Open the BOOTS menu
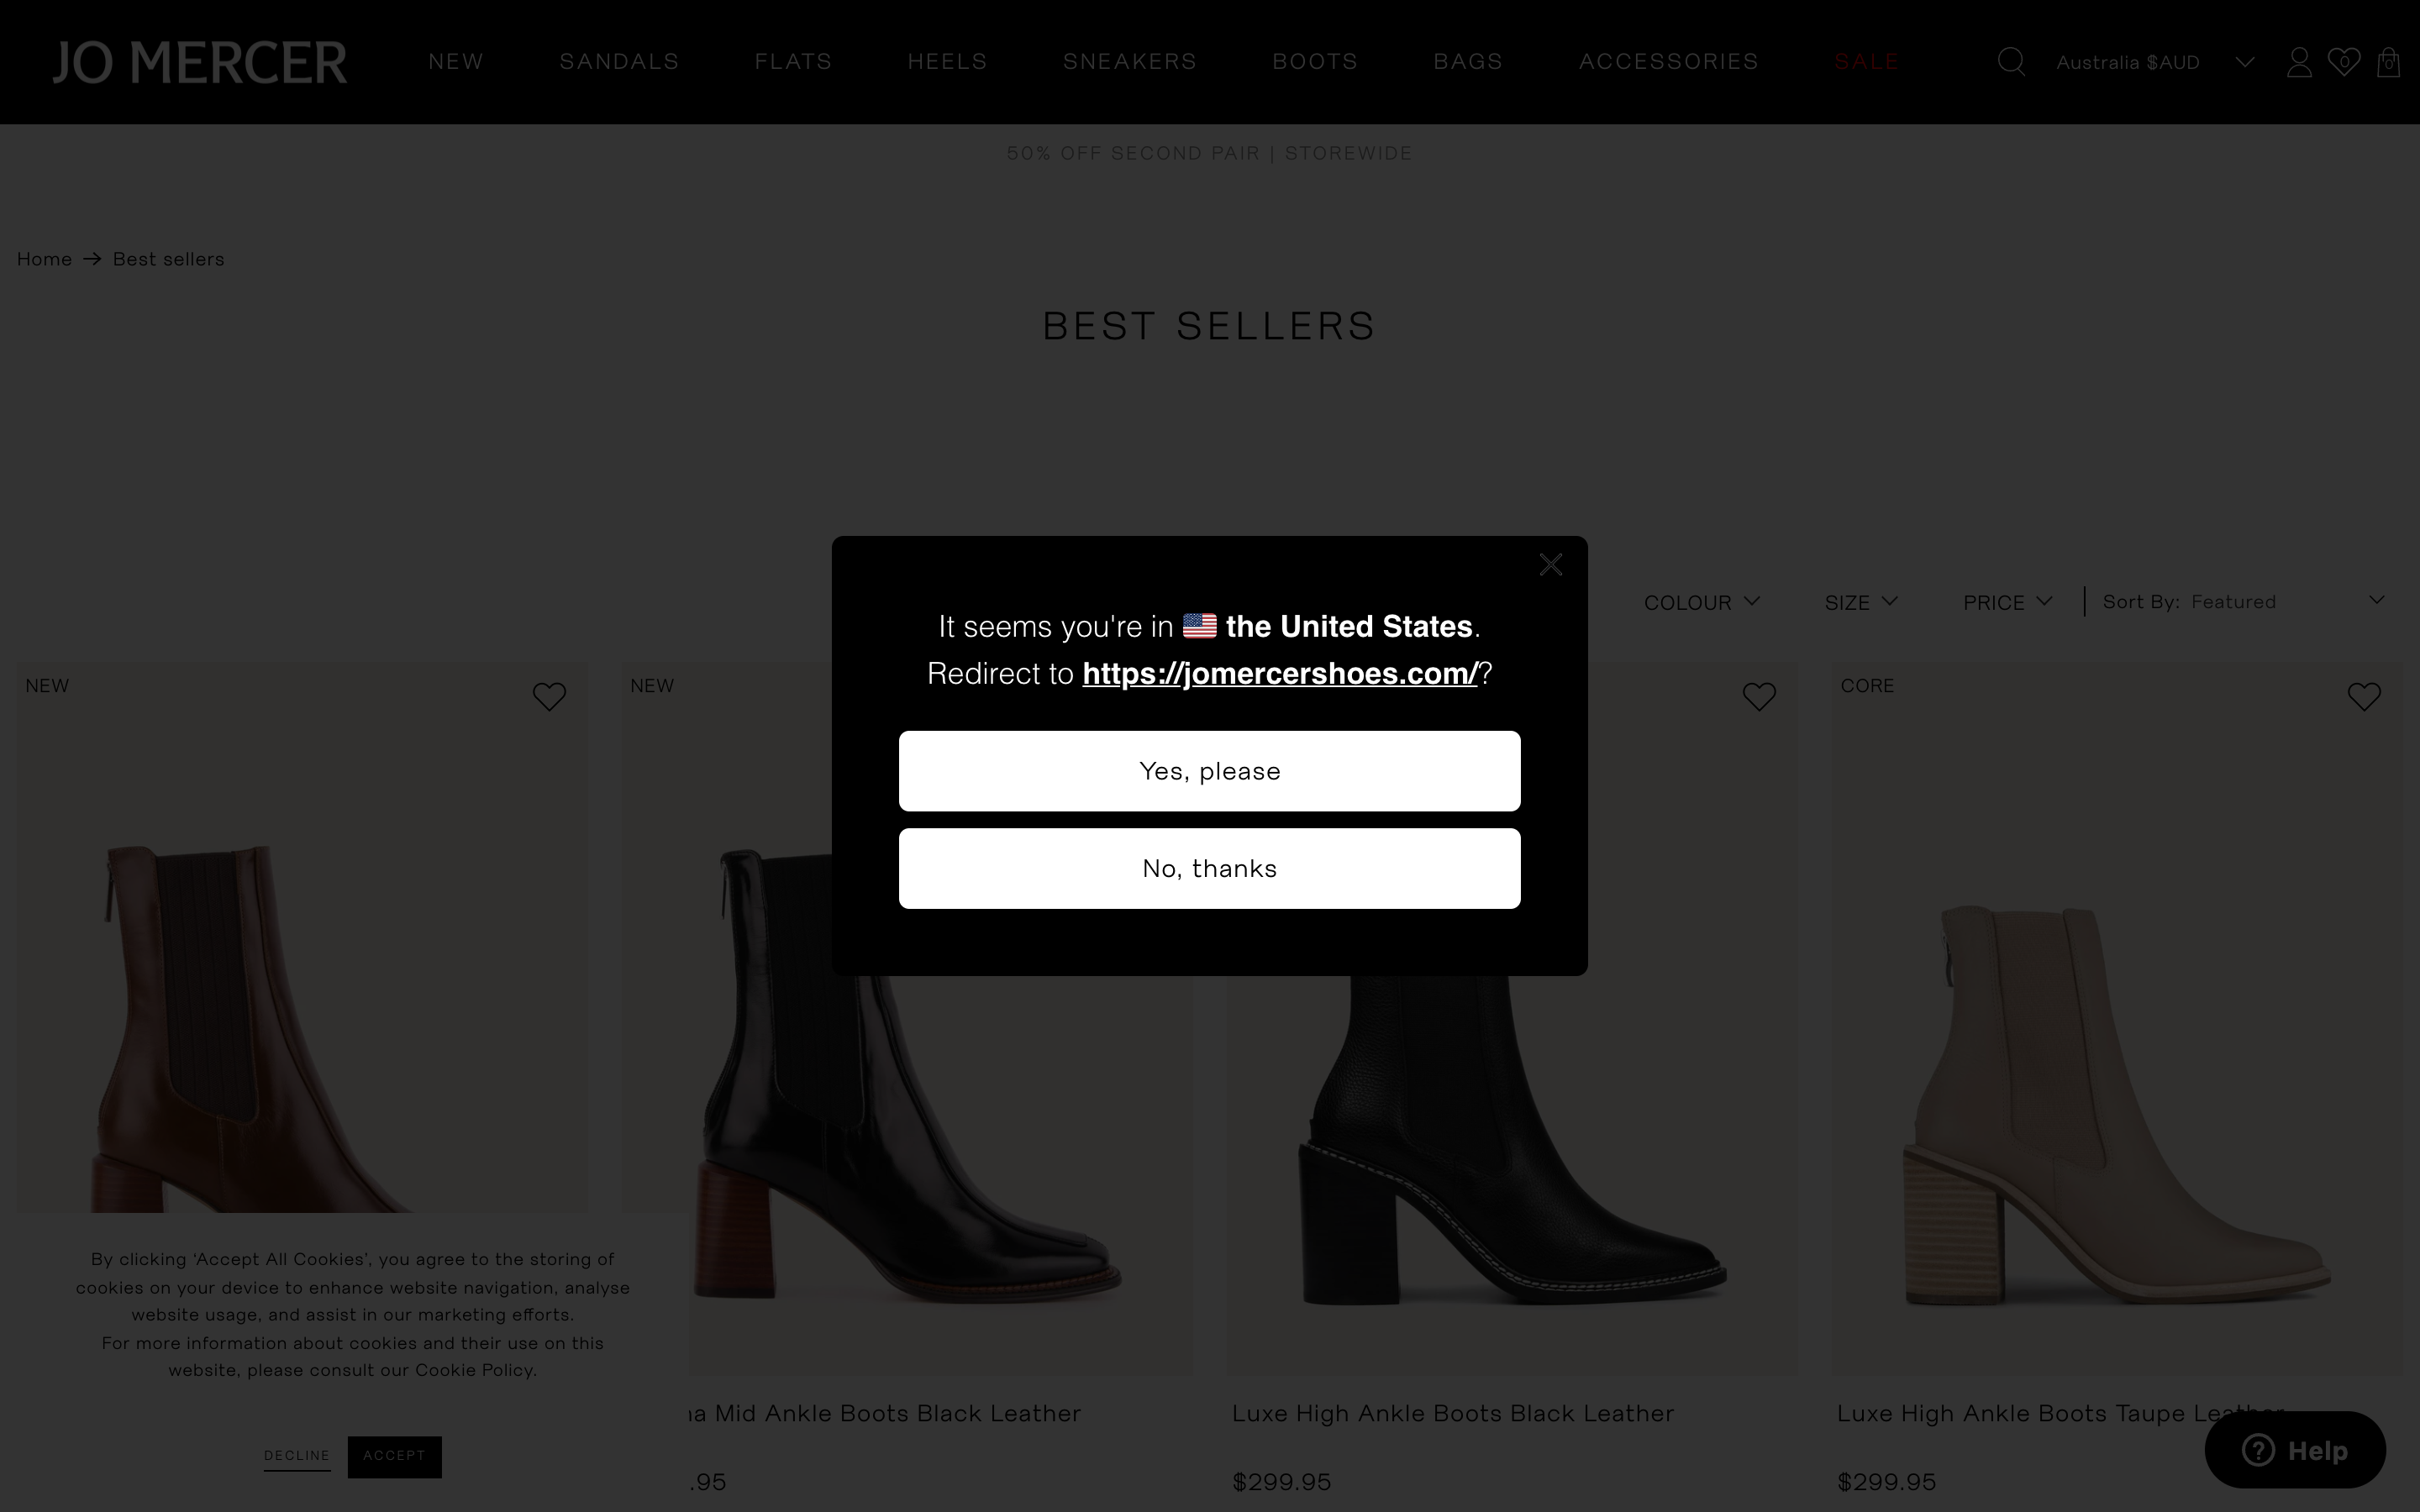2420x1512 pixels. pos(1315,62)
